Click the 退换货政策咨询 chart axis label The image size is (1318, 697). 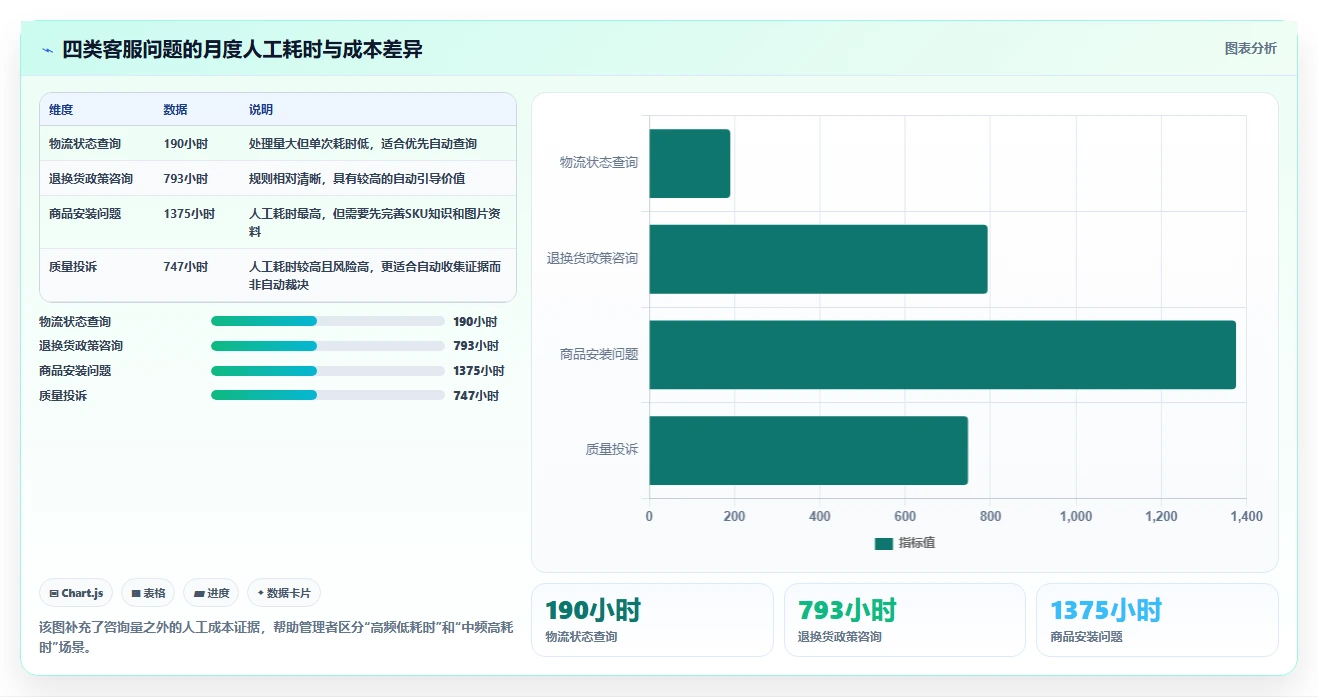click(x=592, y=259)
